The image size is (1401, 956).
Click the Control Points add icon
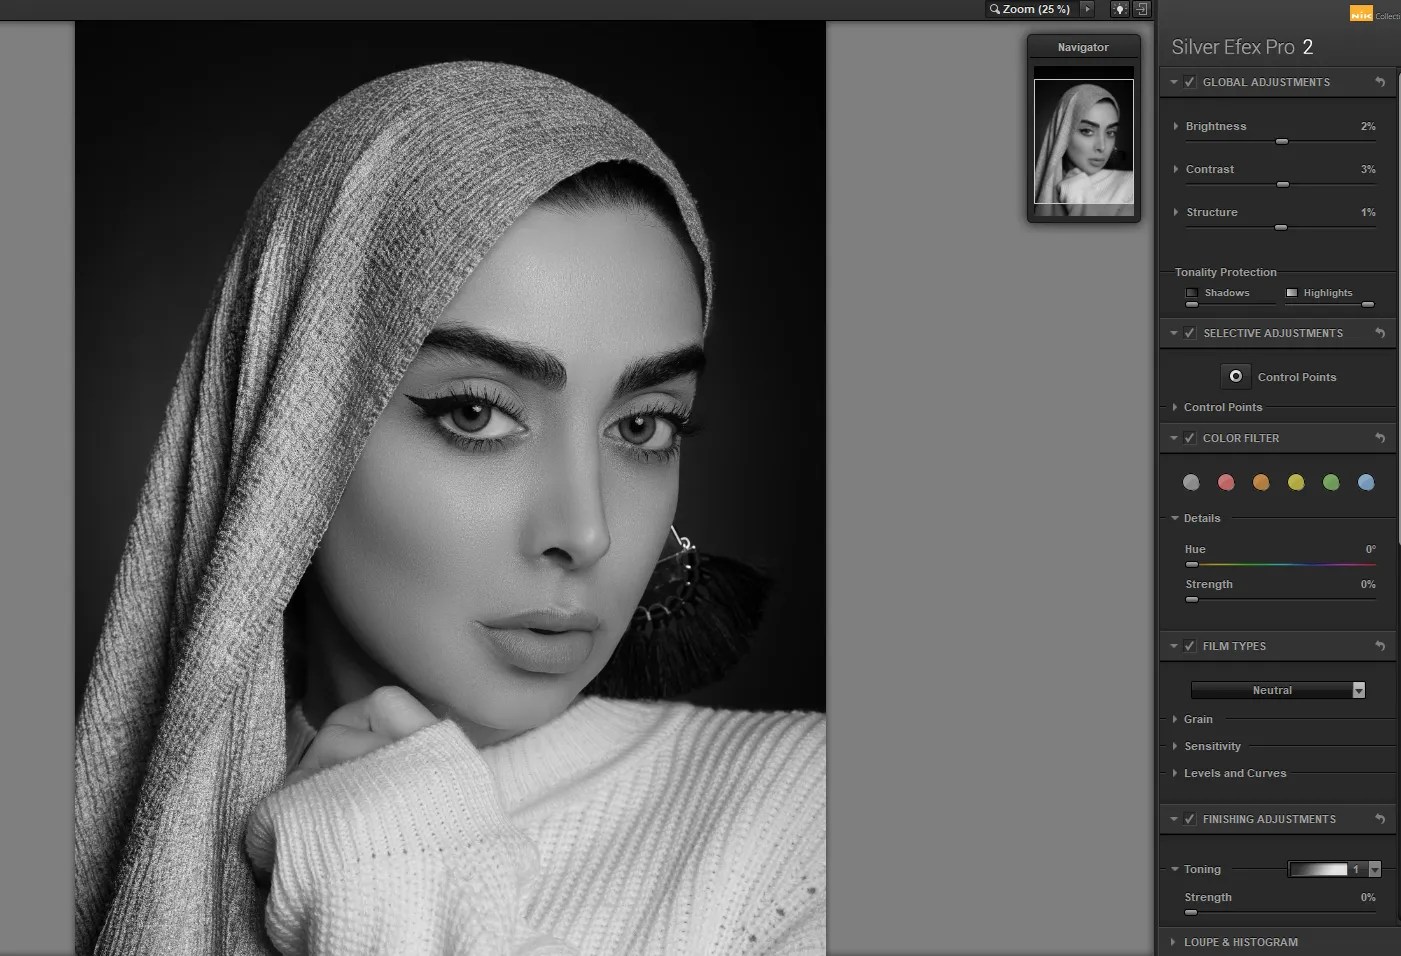(x=1236, y=376)
